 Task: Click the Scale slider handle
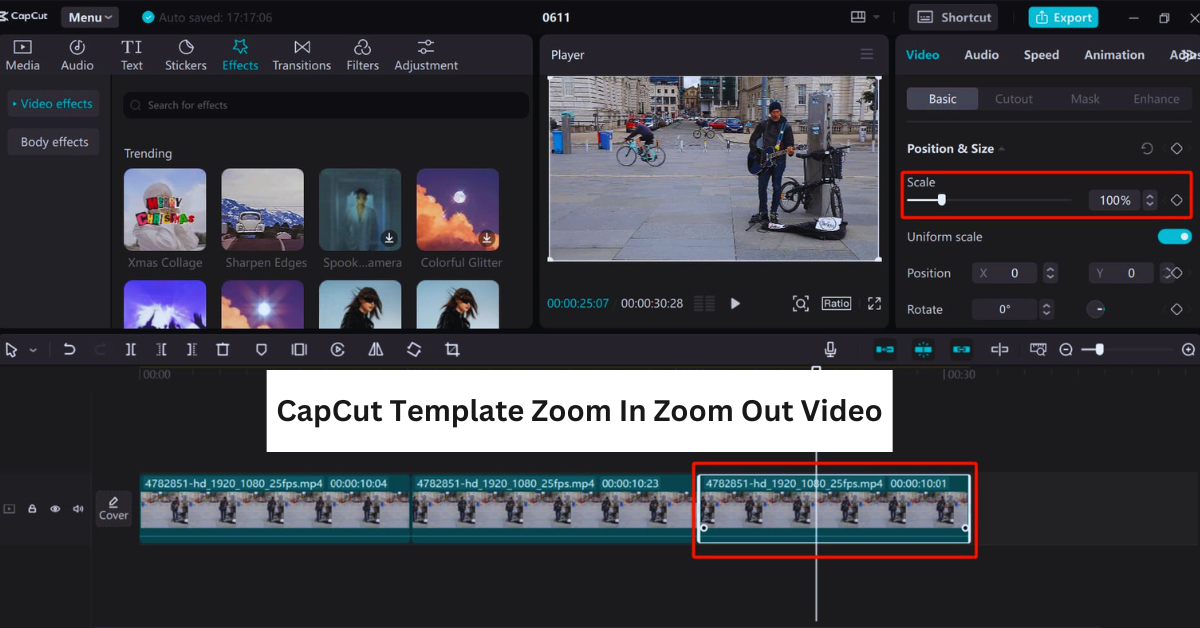point(941,200)
